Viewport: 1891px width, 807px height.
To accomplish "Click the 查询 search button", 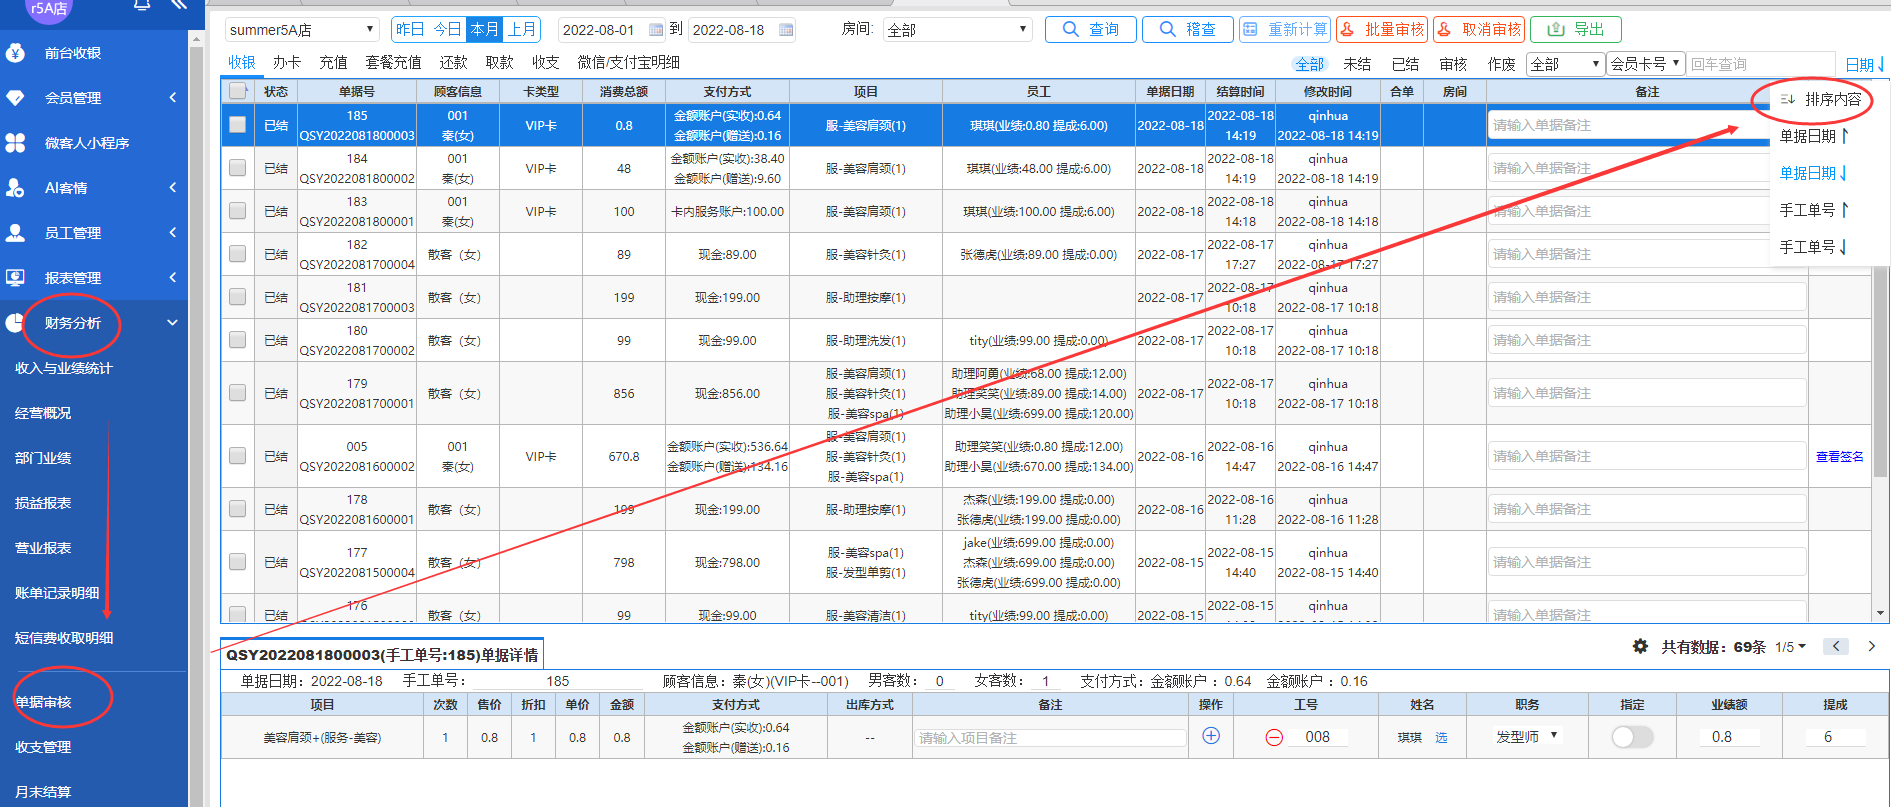I will point(1091,29).
